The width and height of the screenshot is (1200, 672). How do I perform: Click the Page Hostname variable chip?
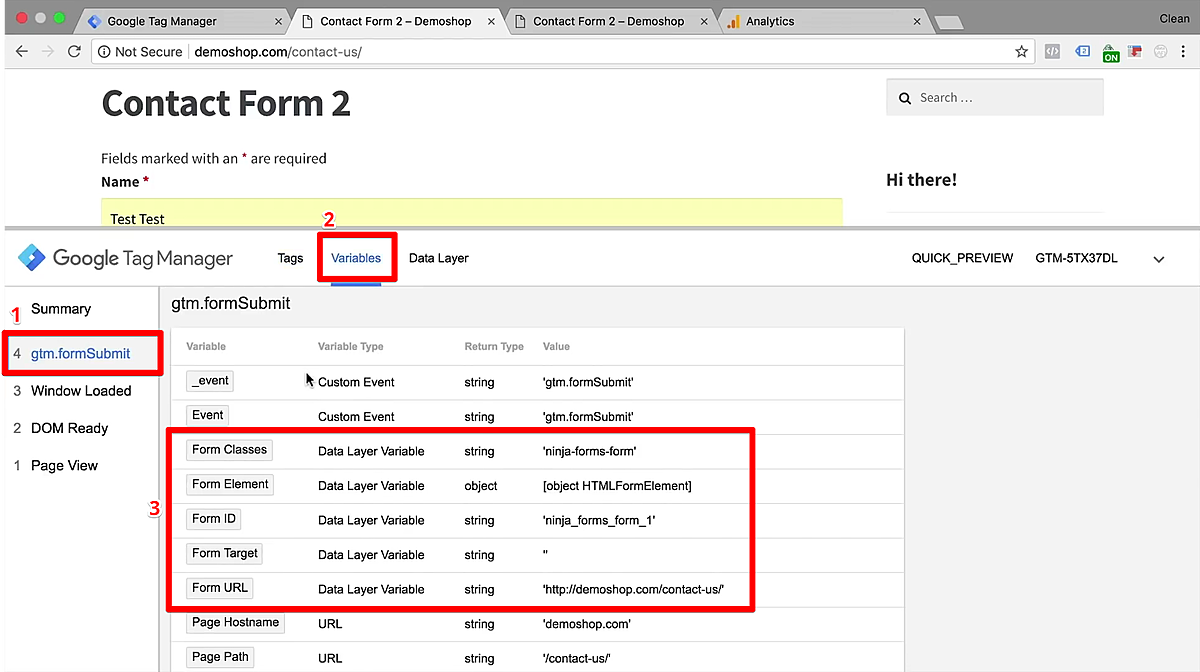point(235,622)
